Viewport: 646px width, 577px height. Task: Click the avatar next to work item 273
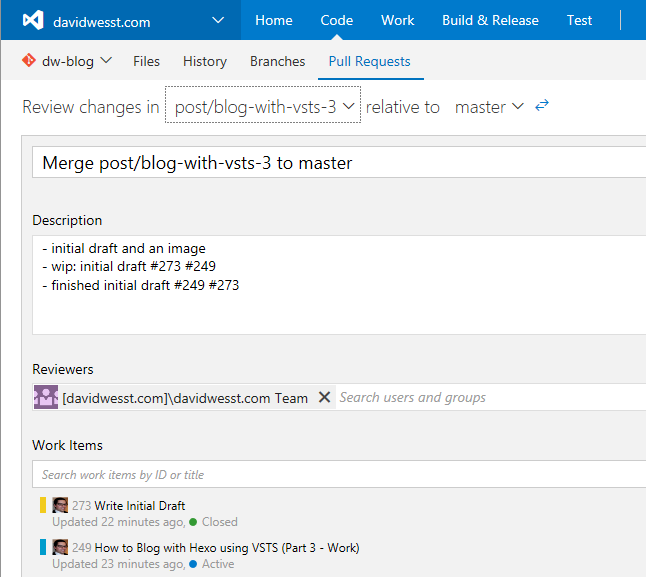60,505
